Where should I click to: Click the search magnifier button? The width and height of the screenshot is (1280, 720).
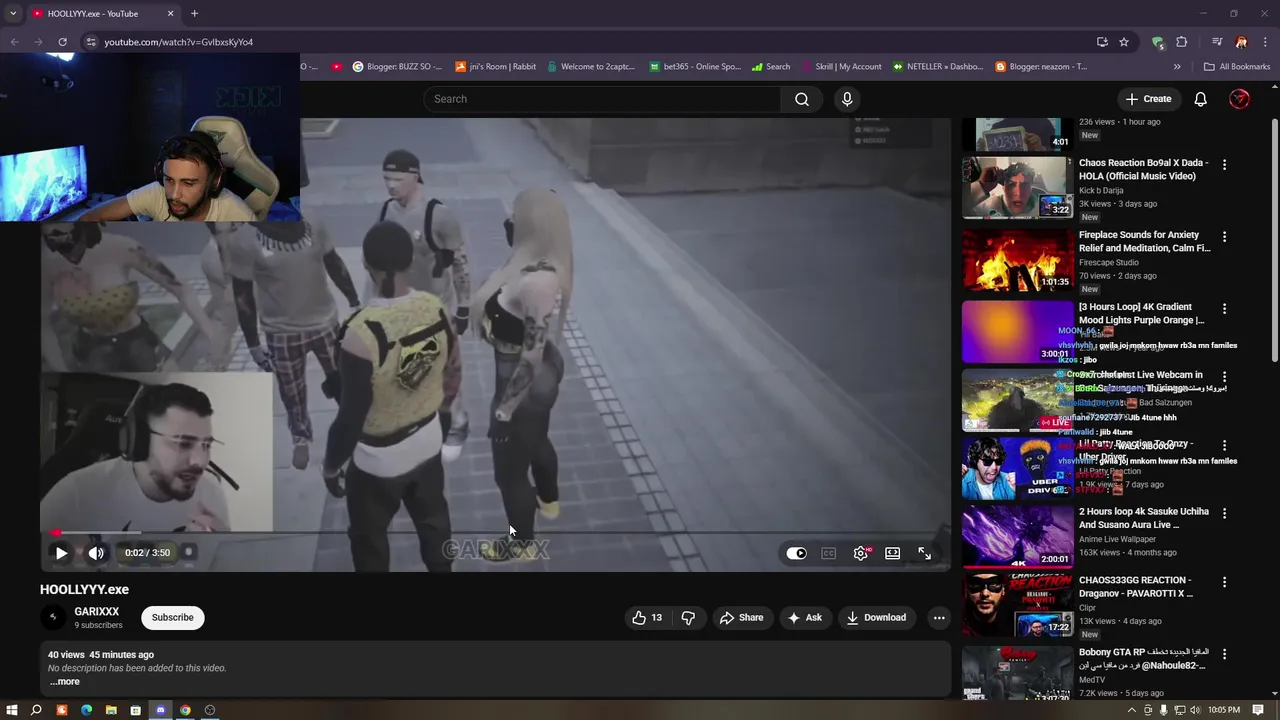tap(802, 99)
